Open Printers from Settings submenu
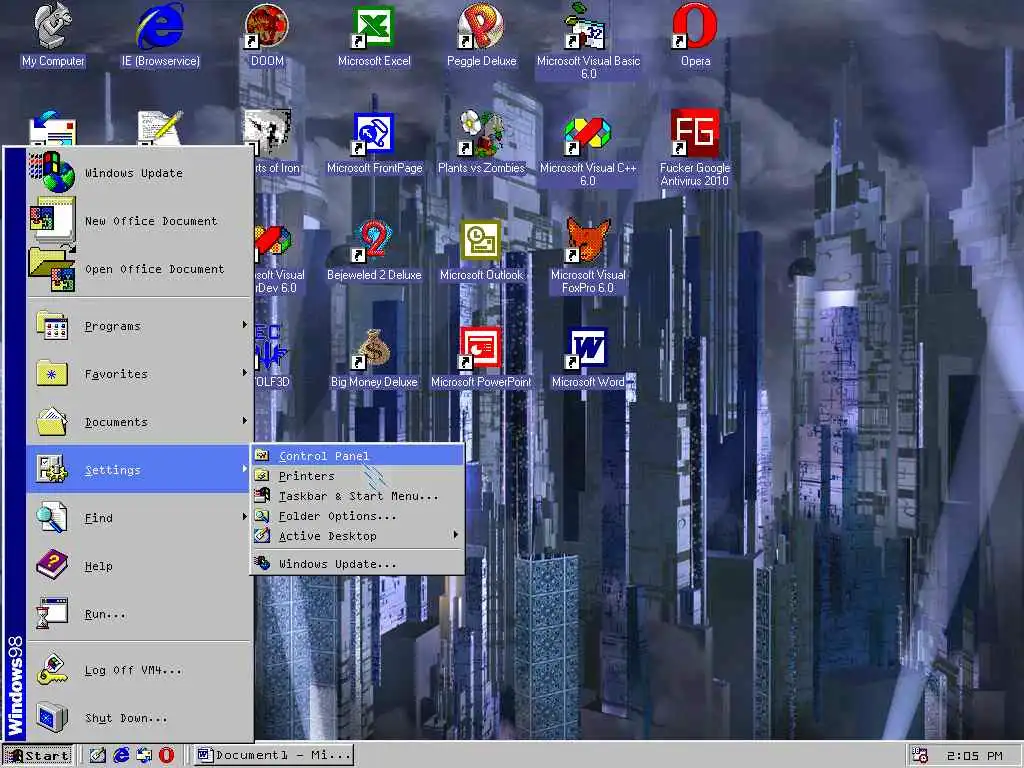This screenshot has height=768, width=1024. point(357,476)
